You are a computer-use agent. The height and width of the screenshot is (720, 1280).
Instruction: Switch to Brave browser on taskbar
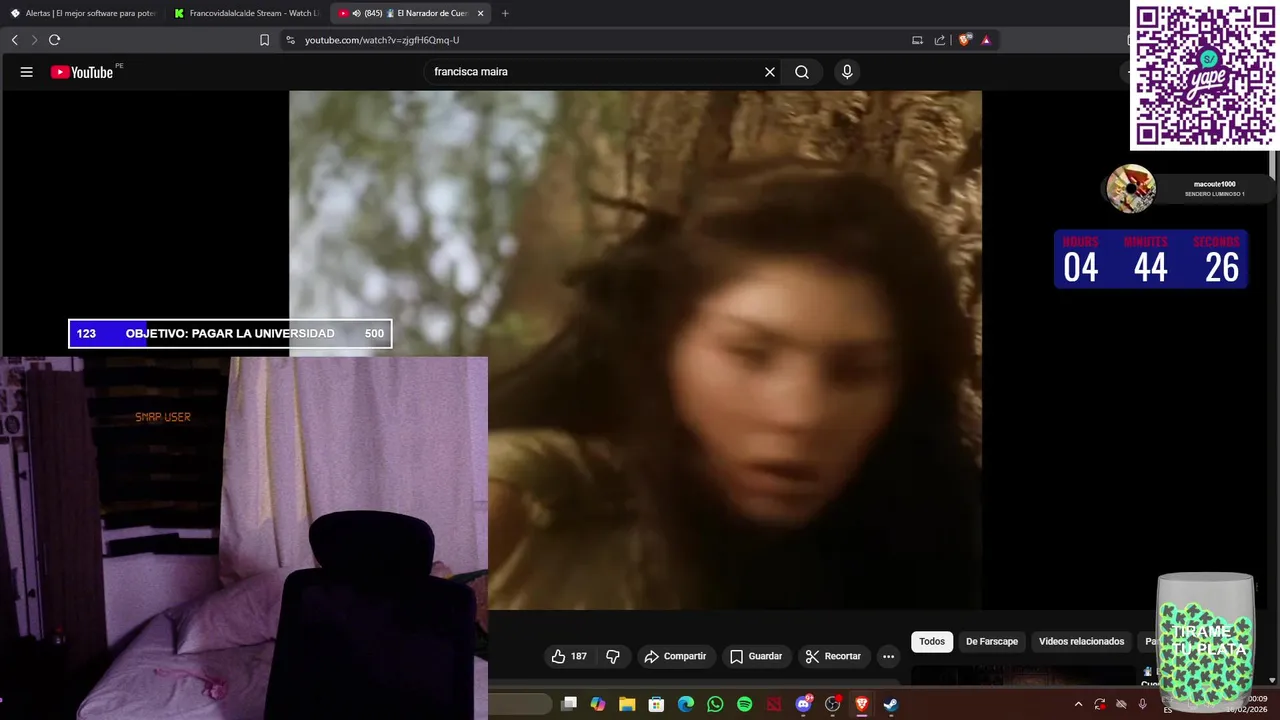coord(861,704)
